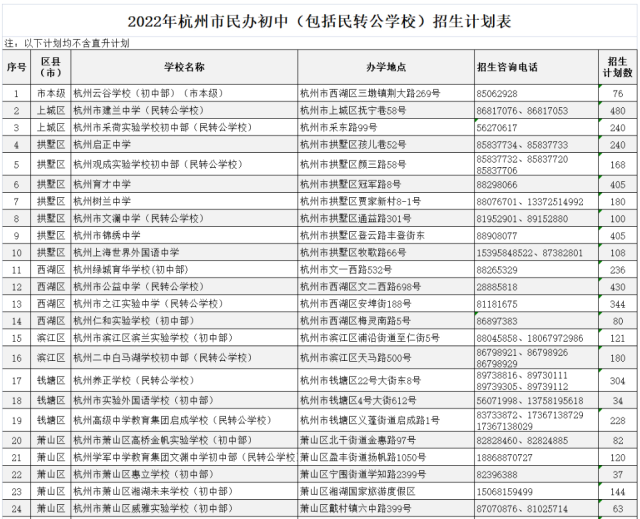640x519 pixels.
Task: Click the cell 杭州云谷学校（初中部）
Action: pos(184,93)
